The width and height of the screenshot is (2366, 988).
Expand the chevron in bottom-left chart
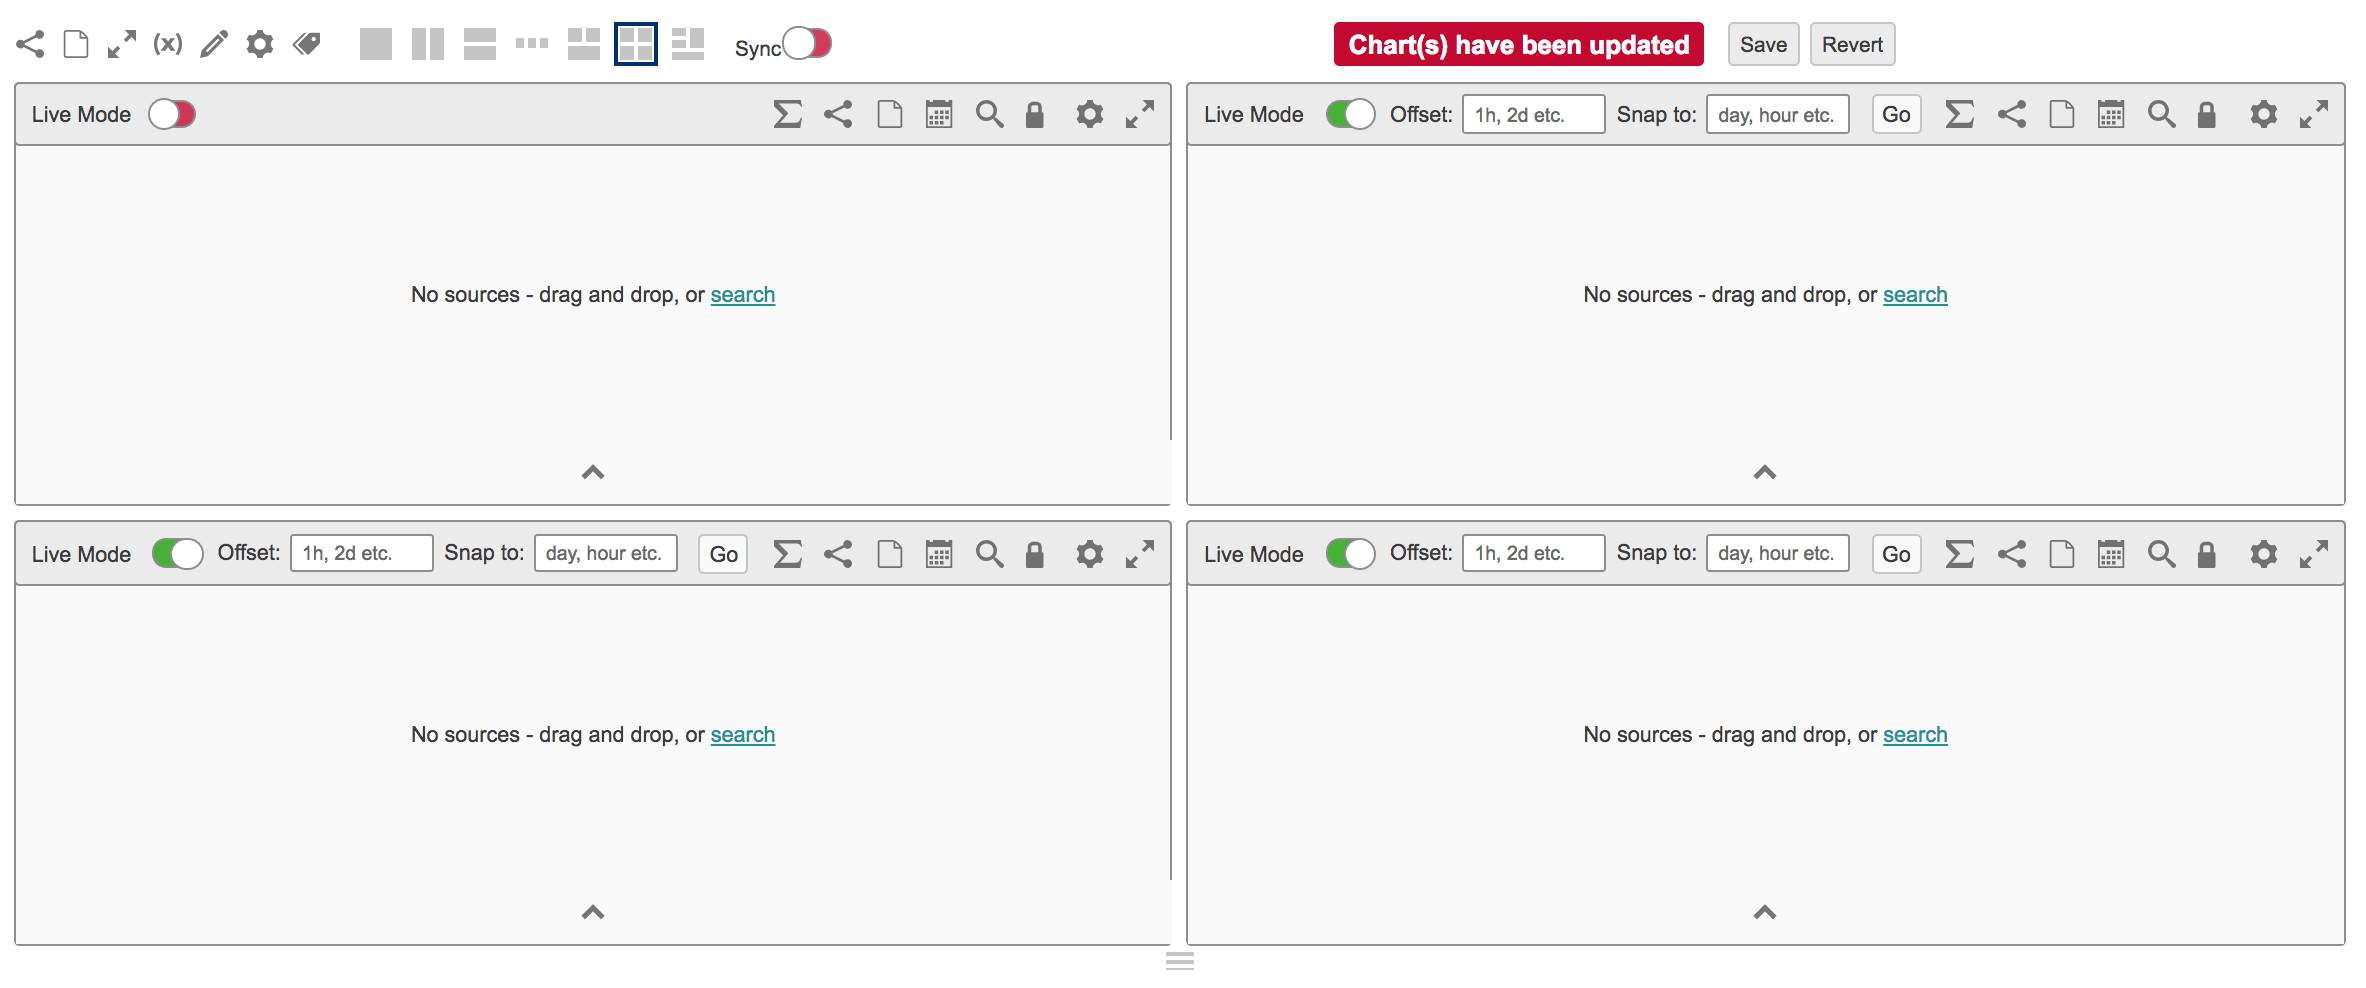[x=593, y=912]
